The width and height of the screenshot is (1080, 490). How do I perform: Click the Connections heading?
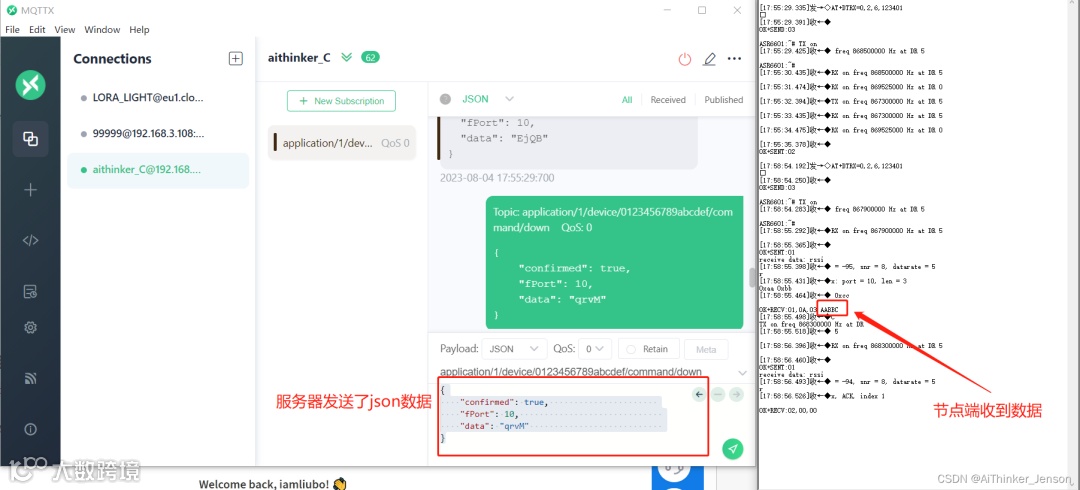point(112,59)
